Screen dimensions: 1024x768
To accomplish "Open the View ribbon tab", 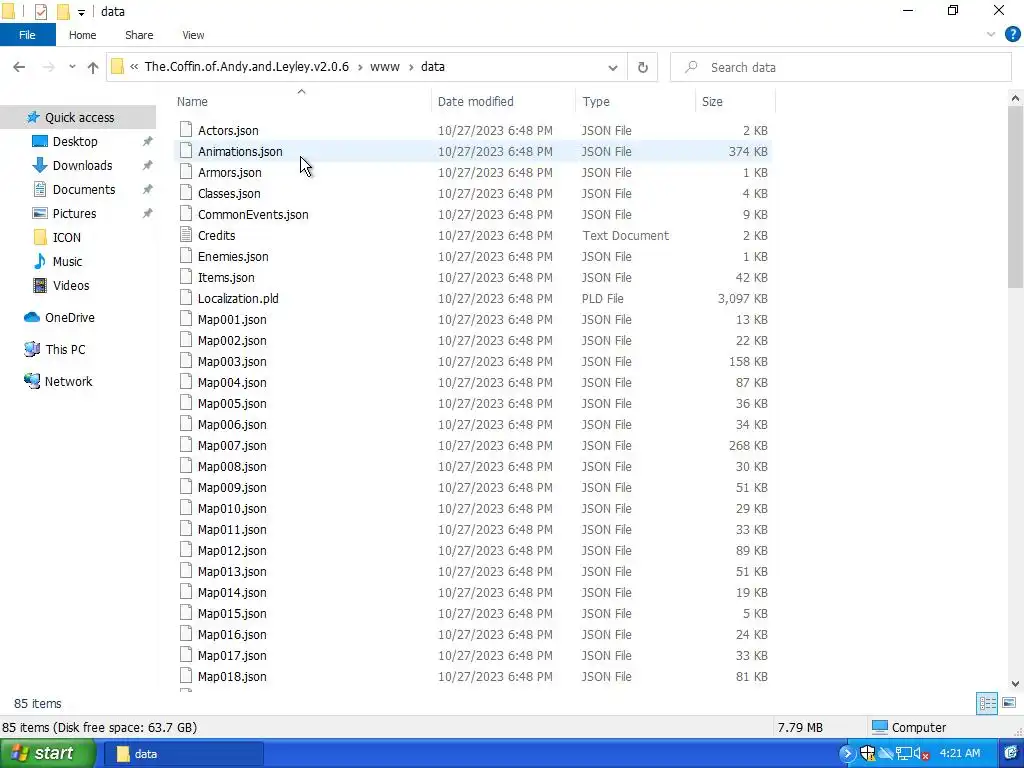I will coord(193,35).
